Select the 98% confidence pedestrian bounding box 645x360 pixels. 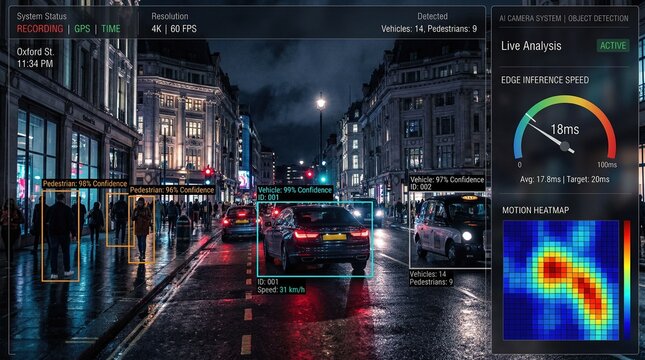click(60, 235)
